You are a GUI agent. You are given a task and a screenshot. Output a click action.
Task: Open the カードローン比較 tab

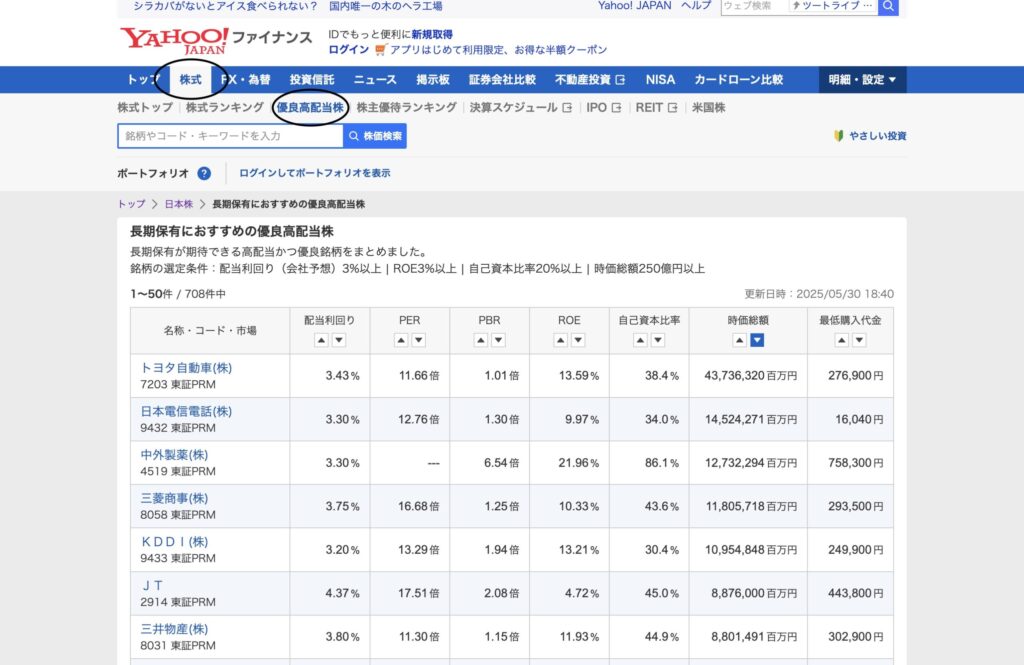point(739,80)
